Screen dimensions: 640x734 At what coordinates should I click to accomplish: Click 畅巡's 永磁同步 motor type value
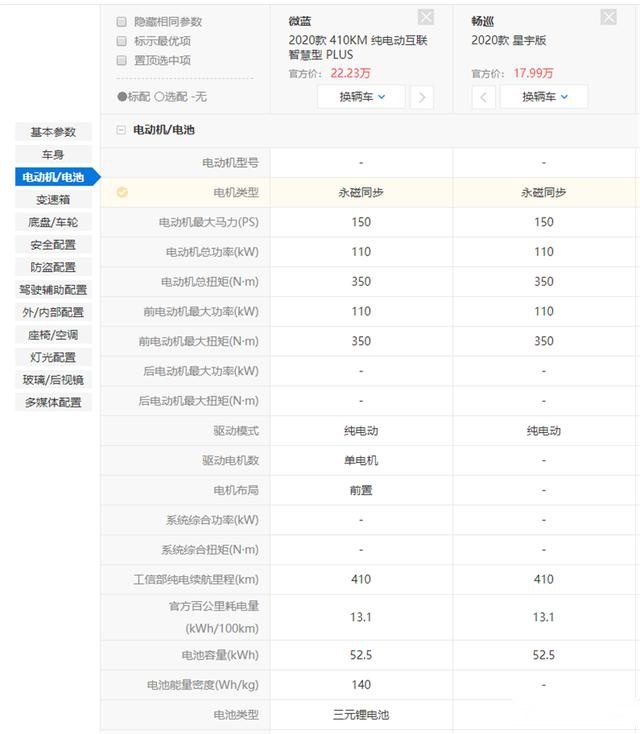[544, 192]
